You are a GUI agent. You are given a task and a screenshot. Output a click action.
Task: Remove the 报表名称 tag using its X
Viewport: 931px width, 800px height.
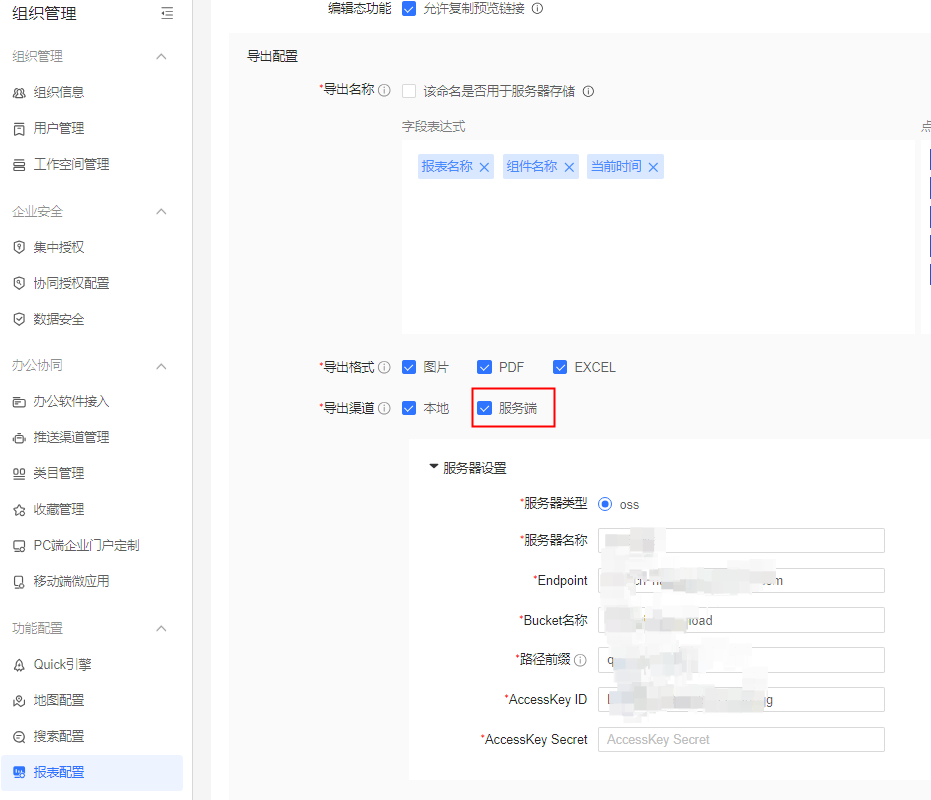(x=485, y=167)
